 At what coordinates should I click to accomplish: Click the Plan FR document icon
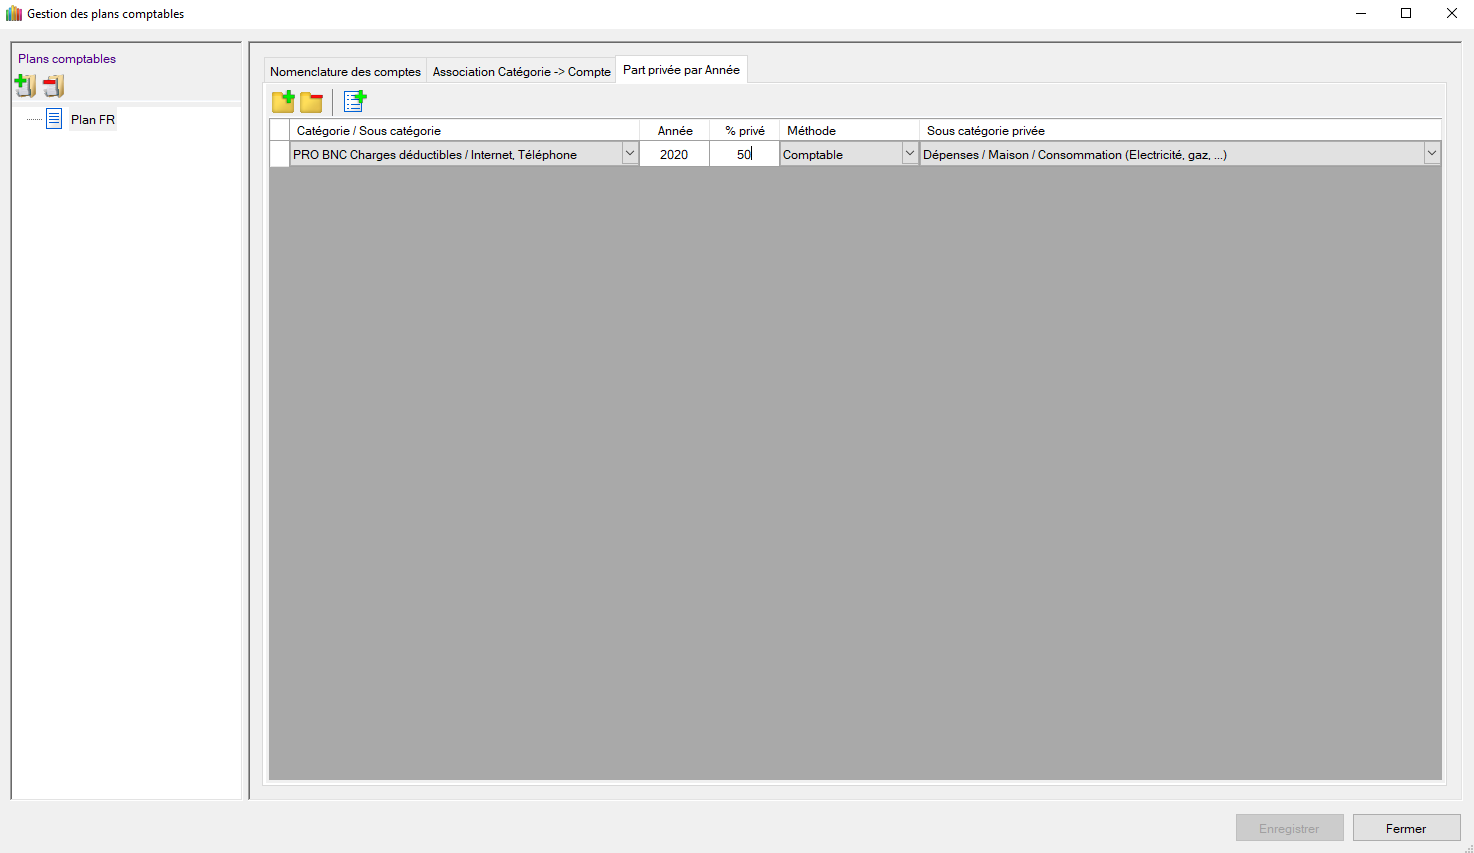[54, 119]
